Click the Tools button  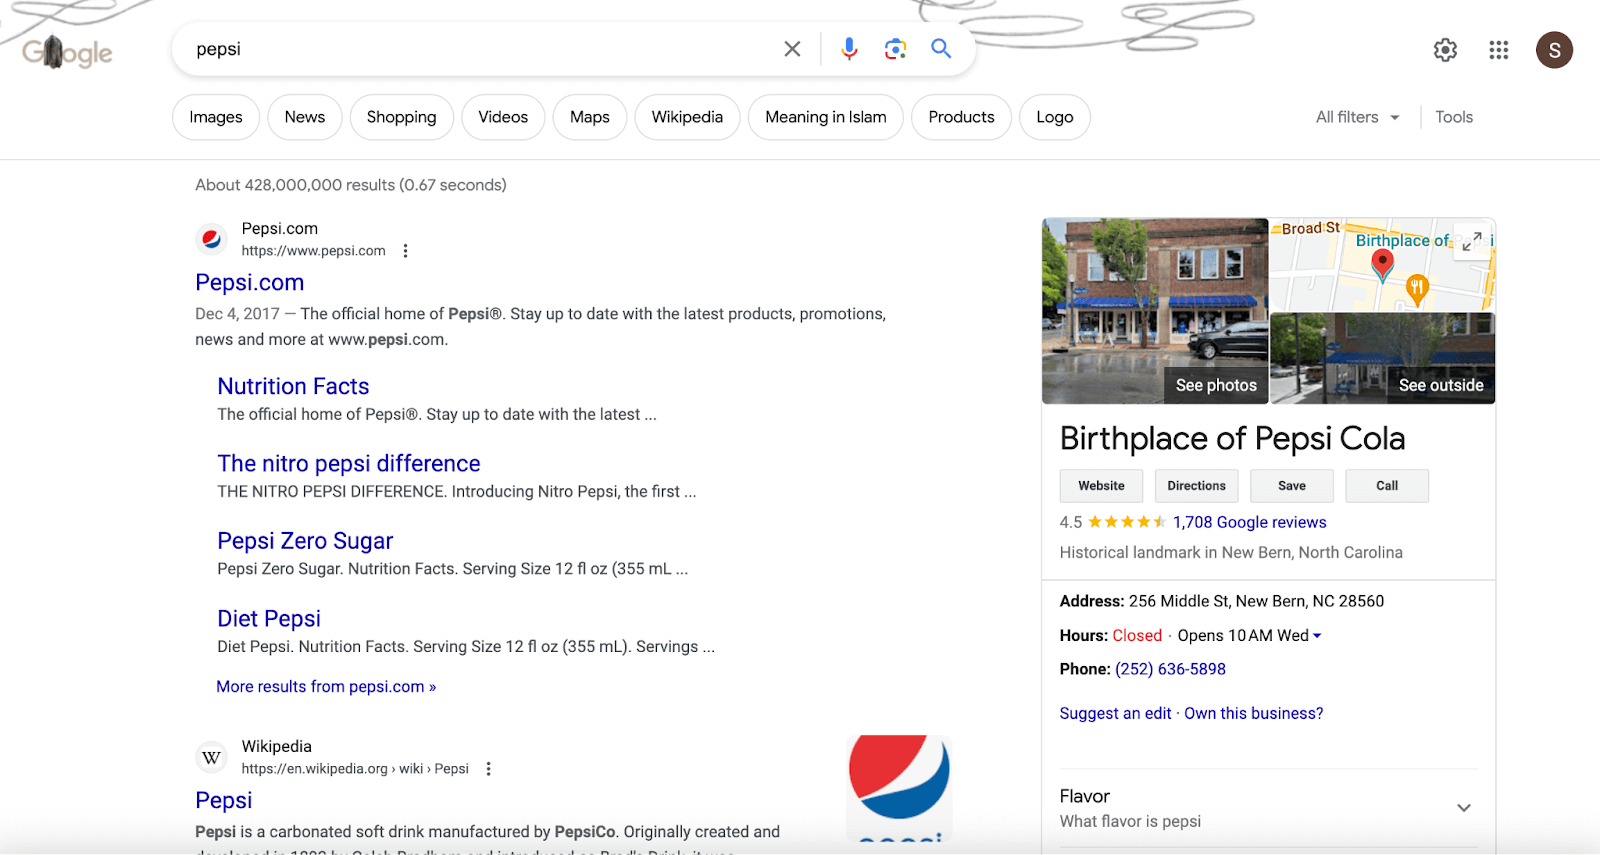(1454, 117)
